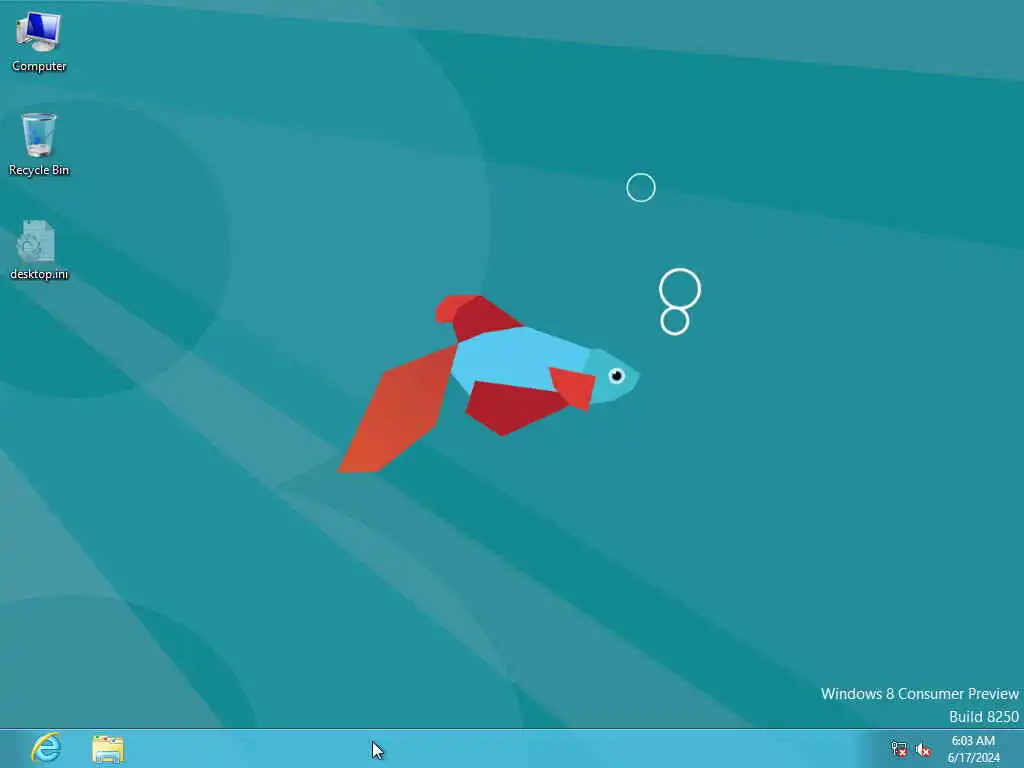The image size is (1024, 768).
Task: Open the muted volume tray icon
Action: click(923, 750)
